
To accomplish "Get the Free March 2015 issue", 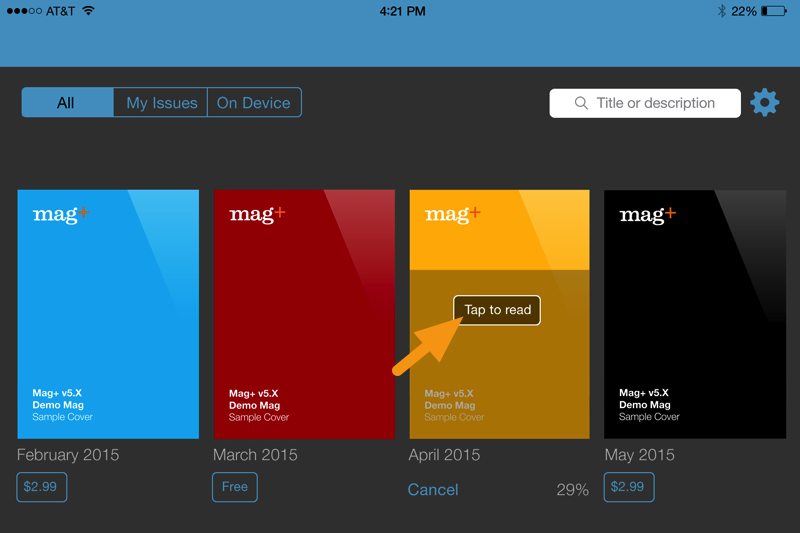I will pos(235,487).
